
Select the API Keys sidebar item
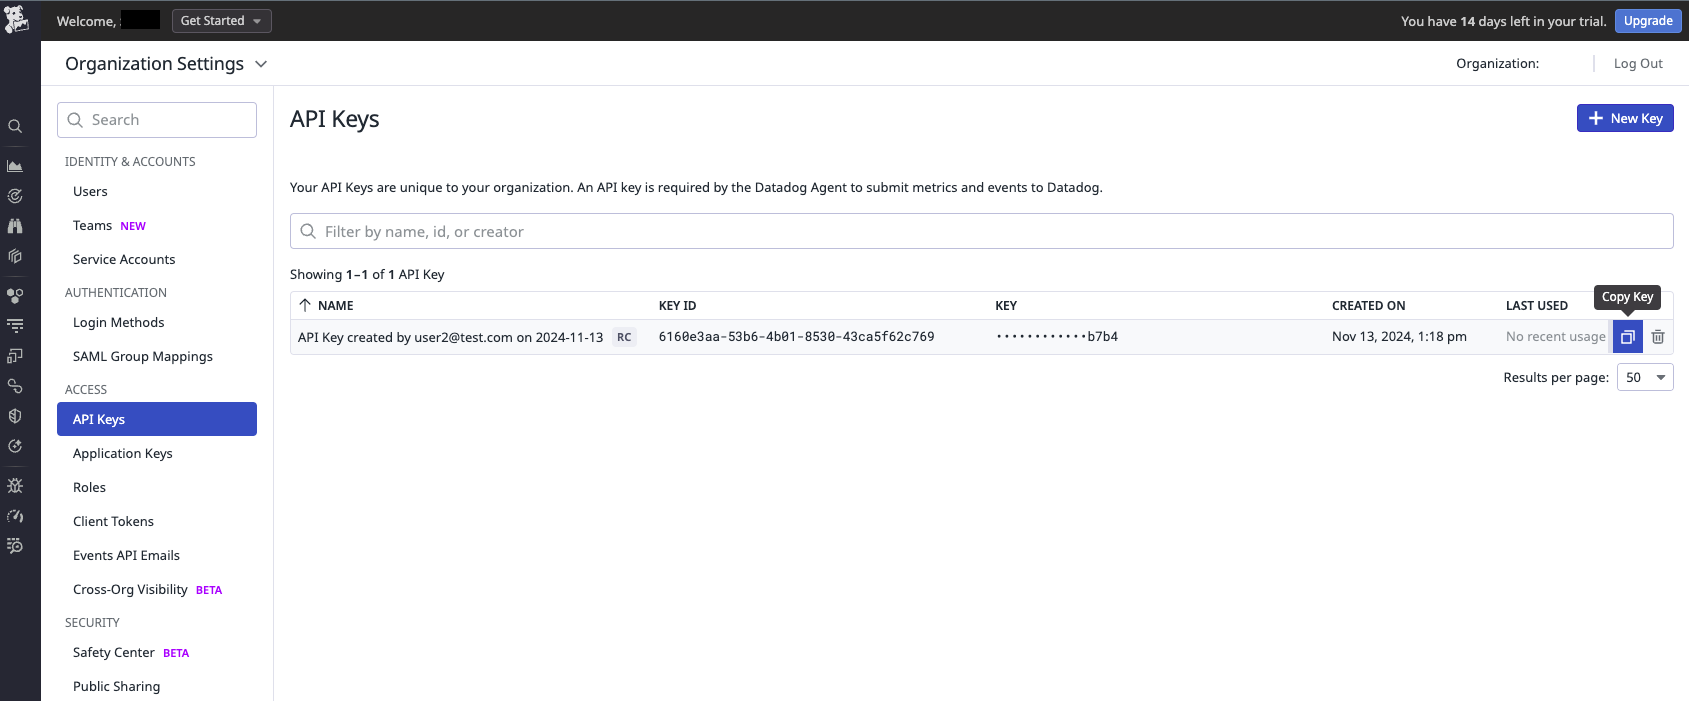click(157, 419)
